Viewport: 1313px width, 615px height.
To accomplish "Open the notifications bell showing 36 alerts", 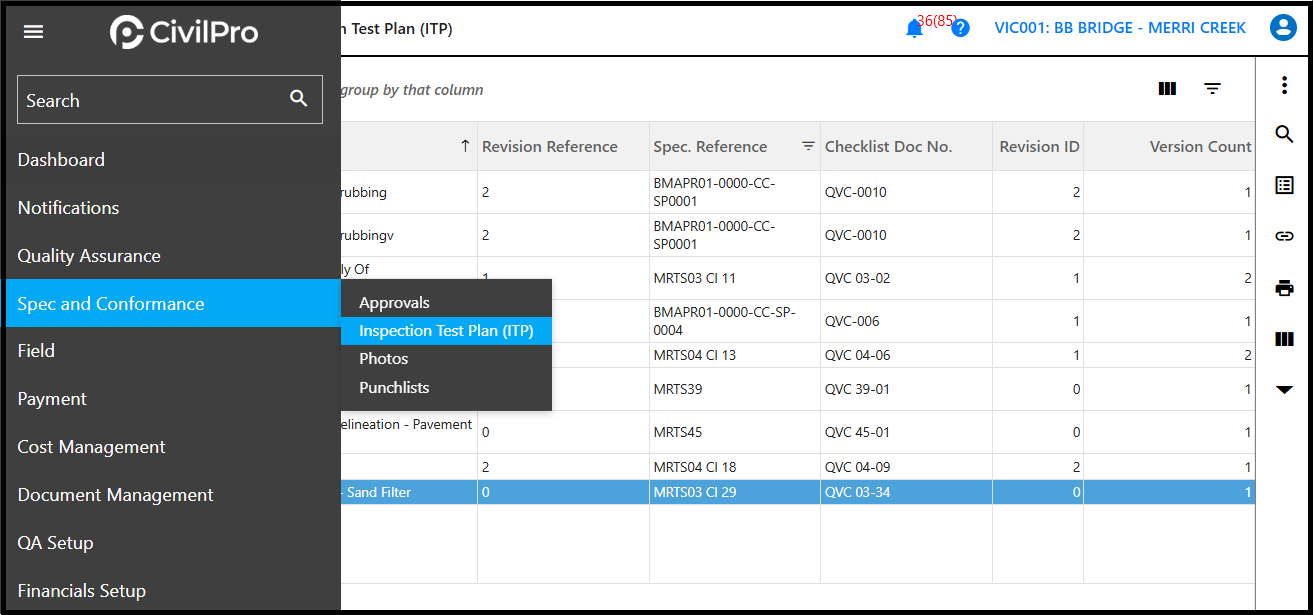I will point(914,27).
